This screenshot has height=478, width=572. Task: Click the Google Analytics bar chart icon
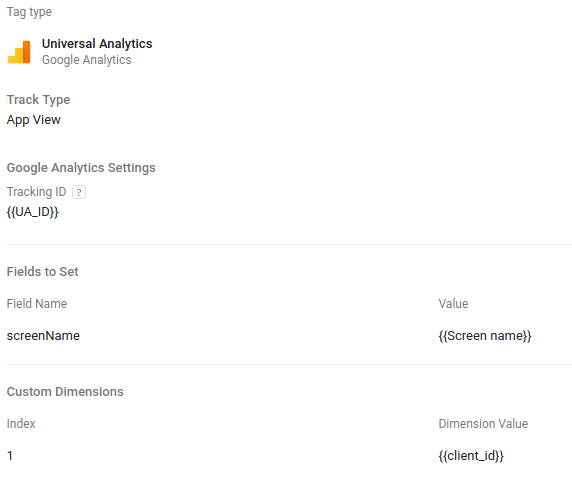point(19,52)
